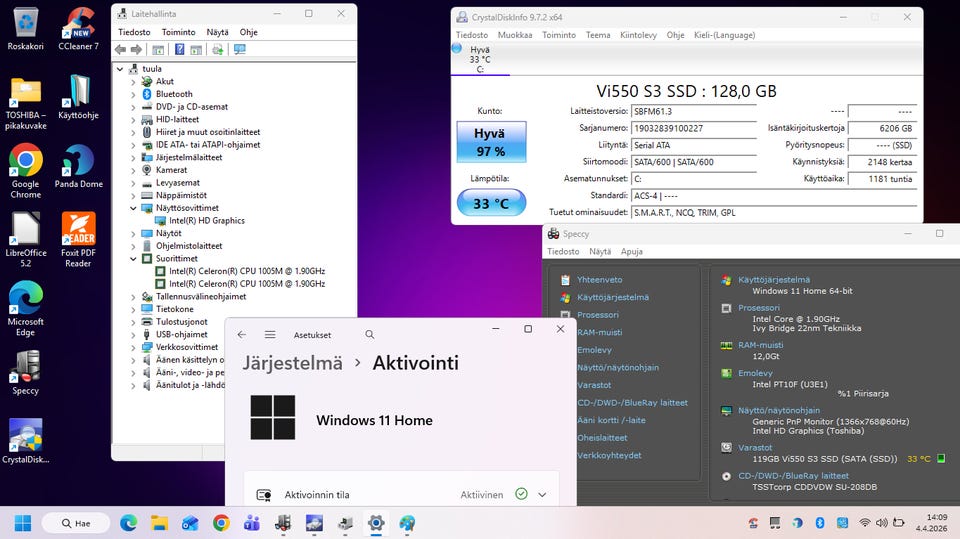Click the Järjestelmä breadcrumb in Asetukset
The width and height of the screenshot is (960, 539).
(293, 363)
